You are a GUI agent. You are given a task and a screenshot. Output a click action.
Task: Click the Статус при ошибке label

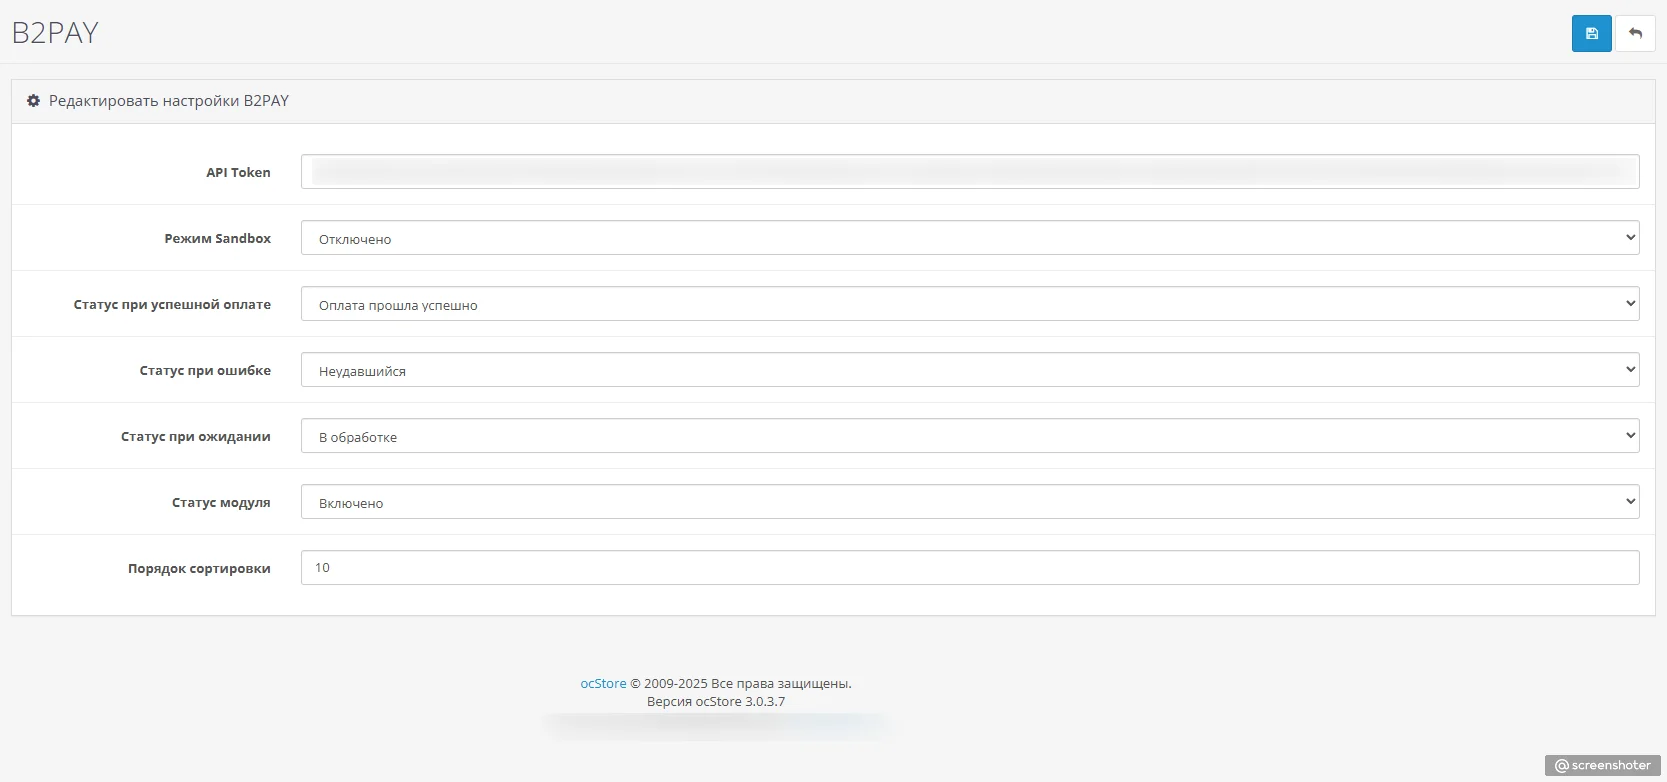coord(205,370)
